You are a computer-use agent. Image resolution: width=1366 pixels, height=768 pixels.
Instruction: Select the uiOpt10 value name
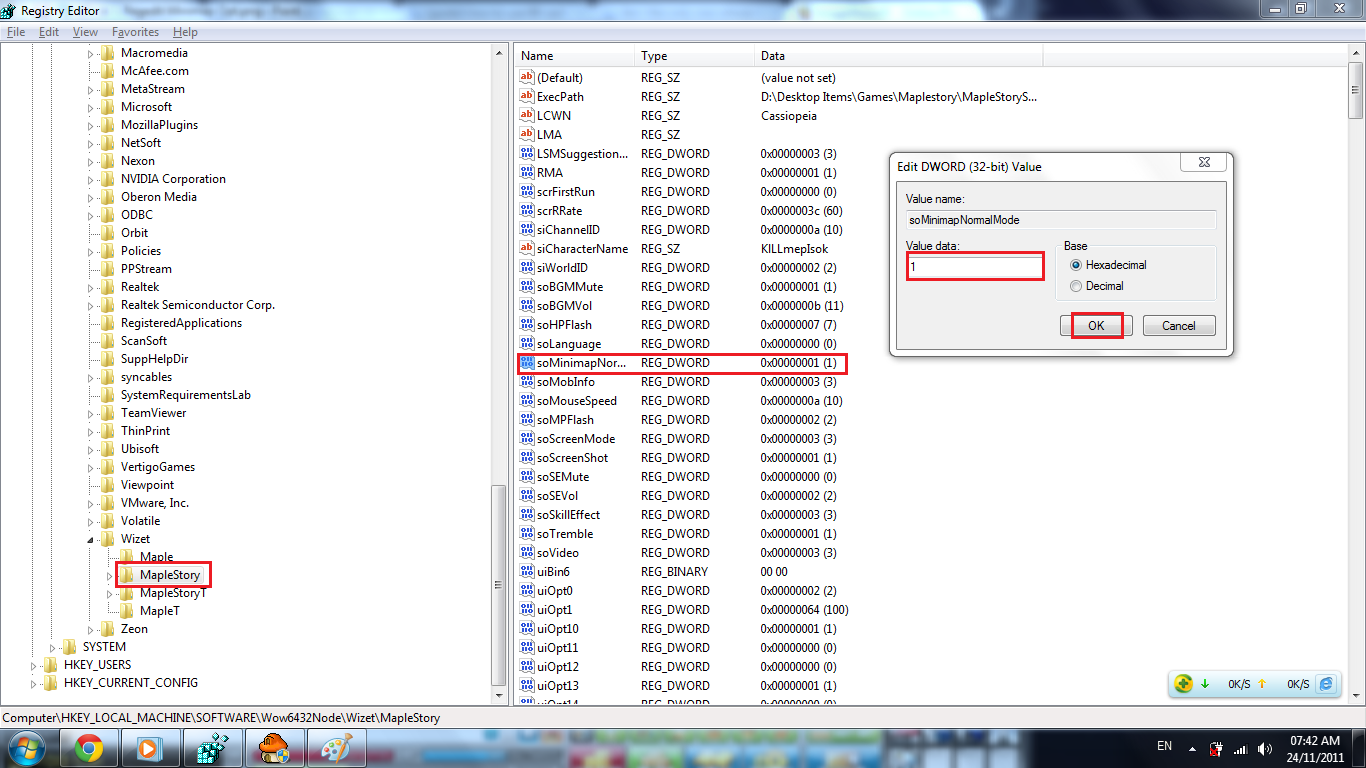(557, 629)
